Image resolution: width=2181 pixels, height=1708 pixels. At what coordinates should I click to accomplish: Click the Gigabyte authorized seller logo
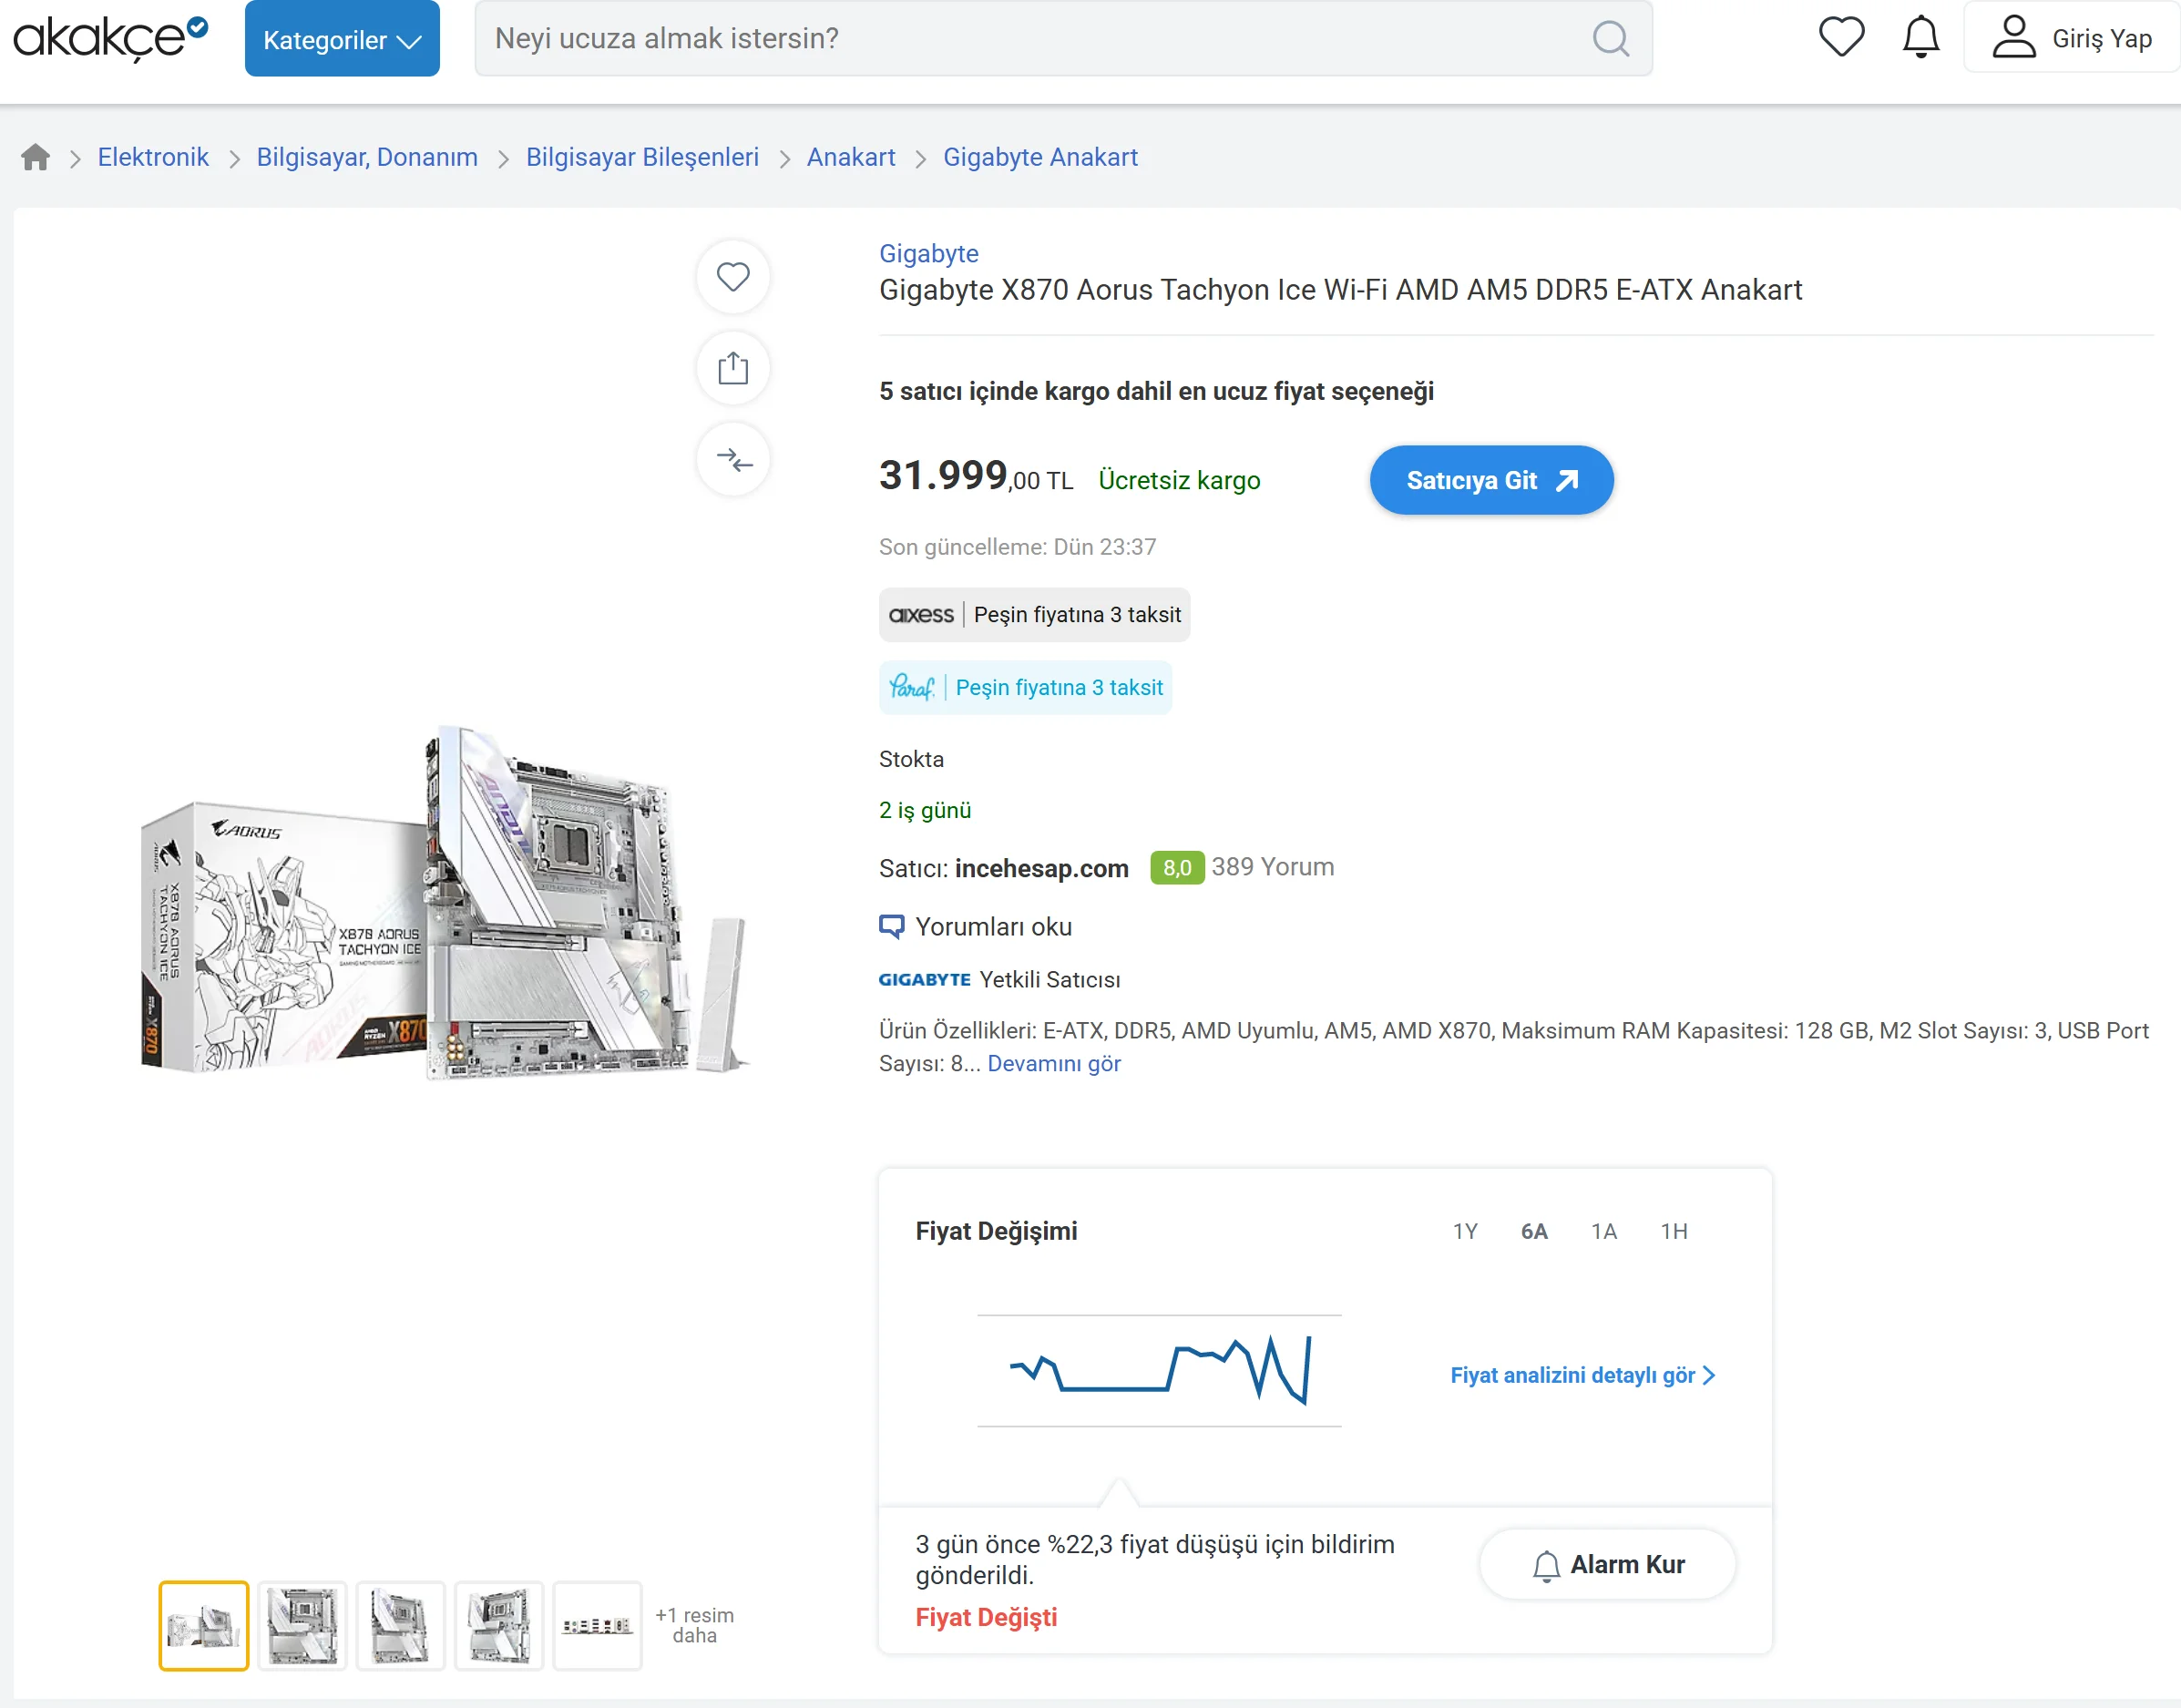pos(924,980)
